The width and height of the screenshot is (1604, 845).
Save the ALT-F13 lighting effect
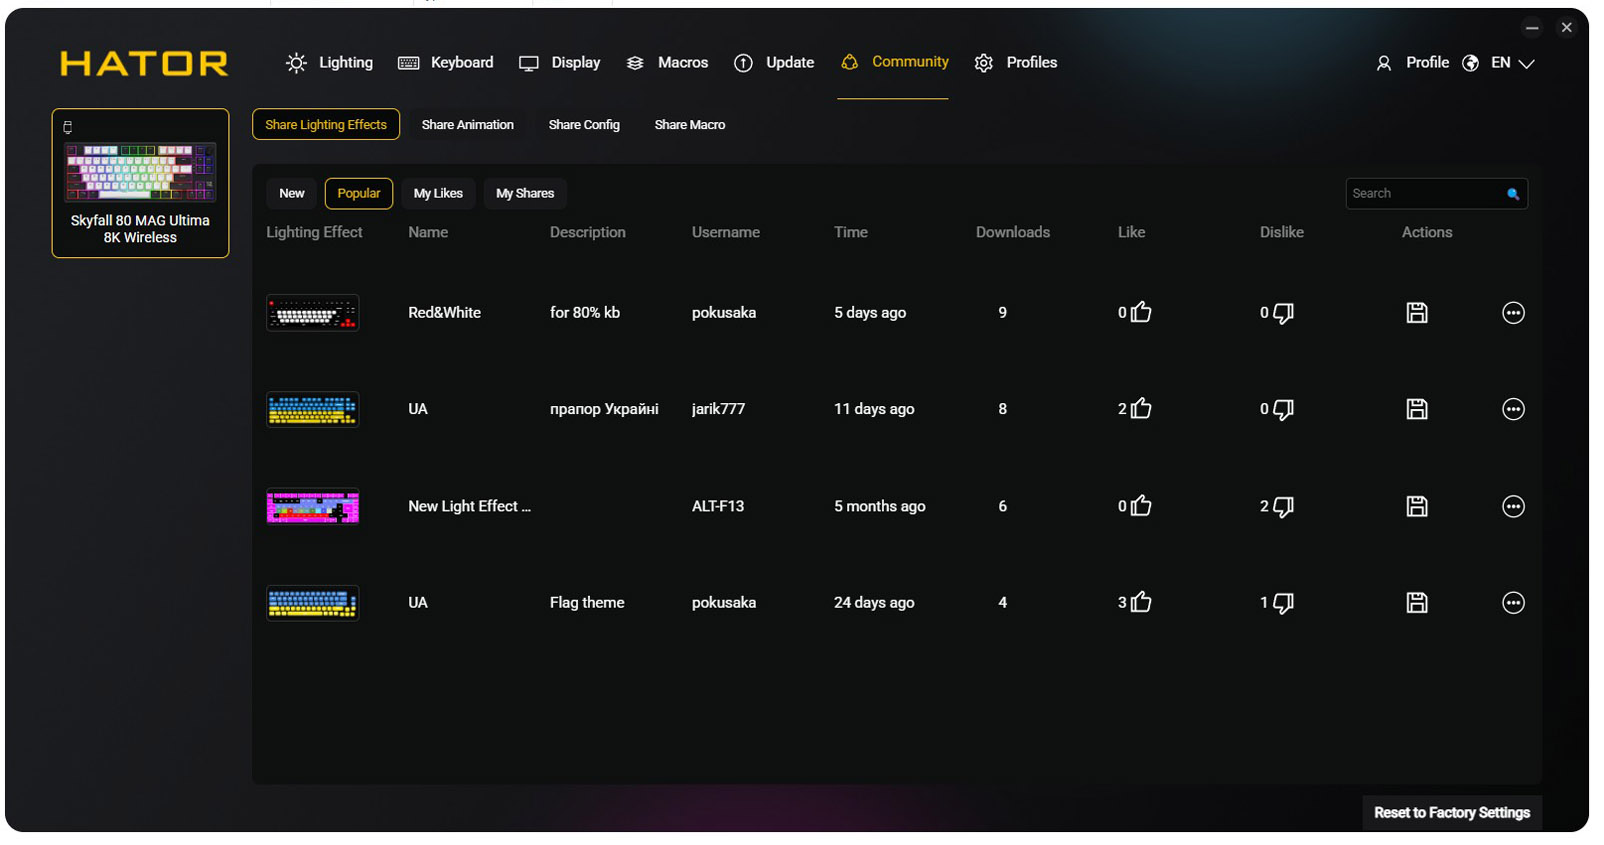(1416, 507)
